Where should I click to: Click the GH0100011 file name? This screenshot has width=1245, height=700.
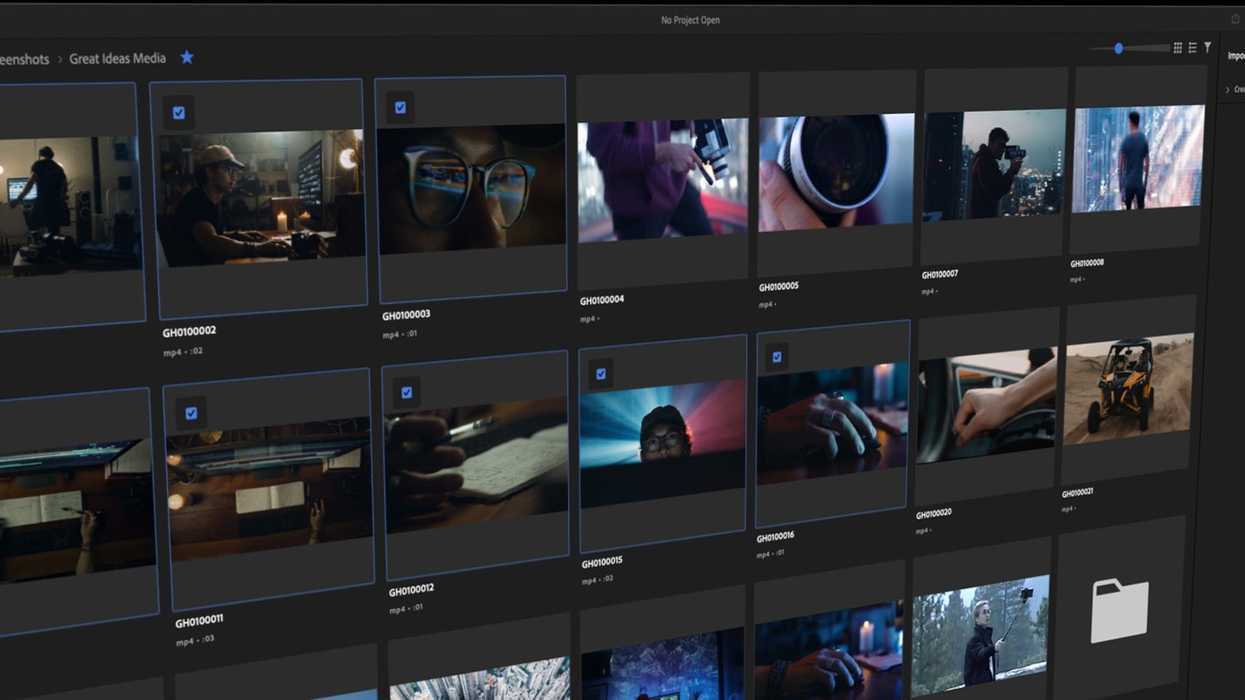point(199,621)
